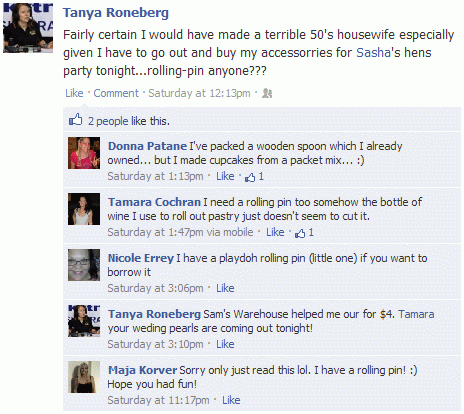Open Tamara Cochran's profile picture
The image size is (464, 414).
click(x=84, y=209)
